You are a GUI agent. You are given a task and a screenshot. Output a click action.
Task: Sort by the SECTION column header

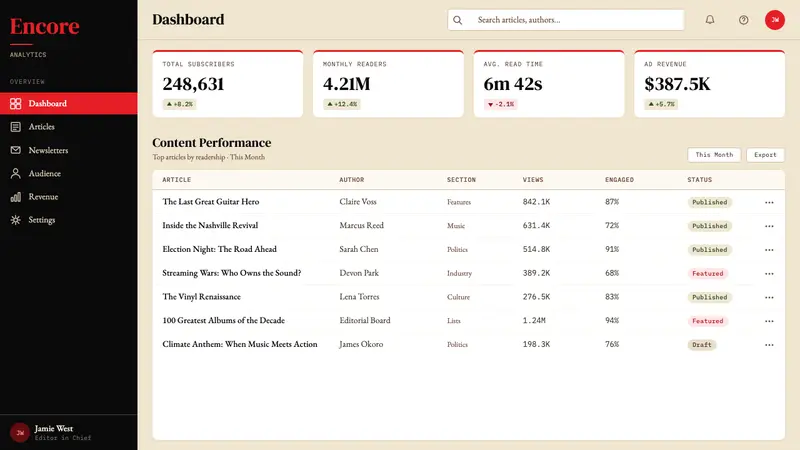point(461,180)
